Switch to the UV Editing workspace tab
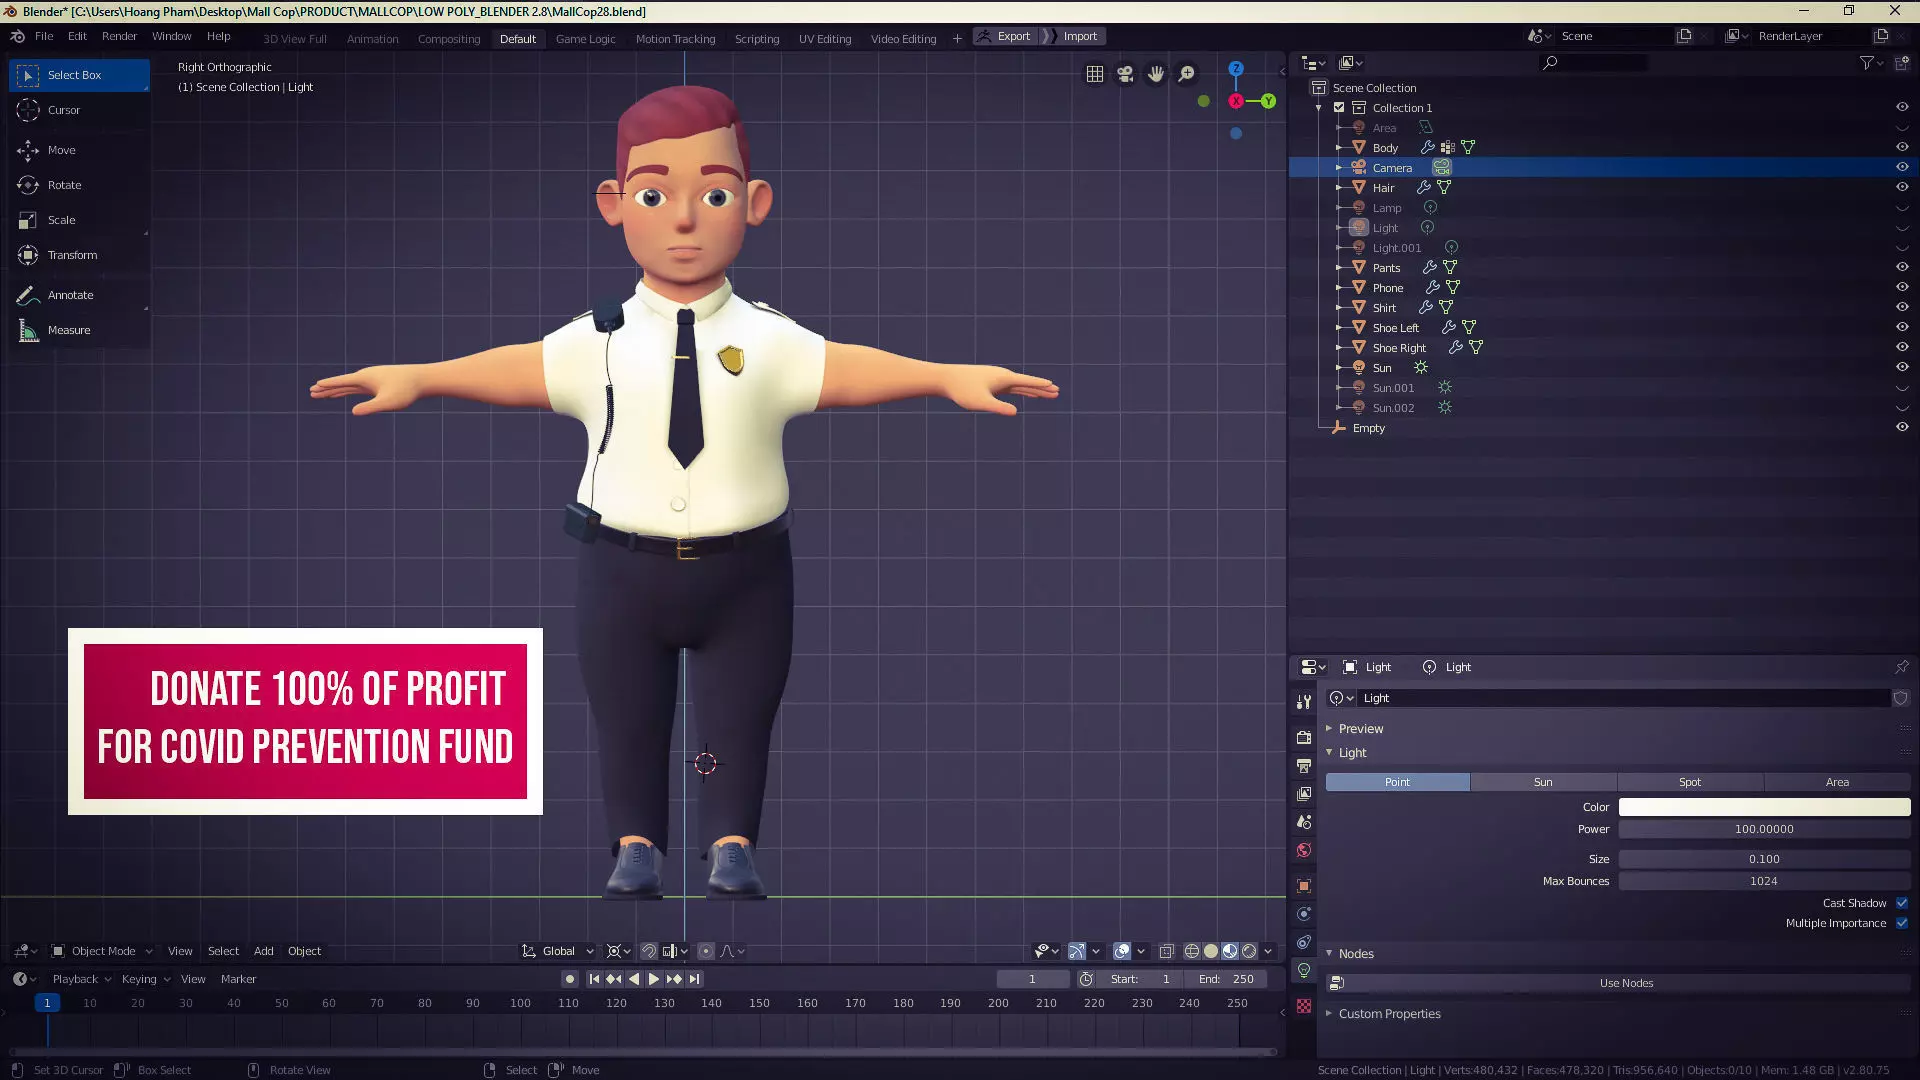1920x1080 pixels. click(824, 39)
